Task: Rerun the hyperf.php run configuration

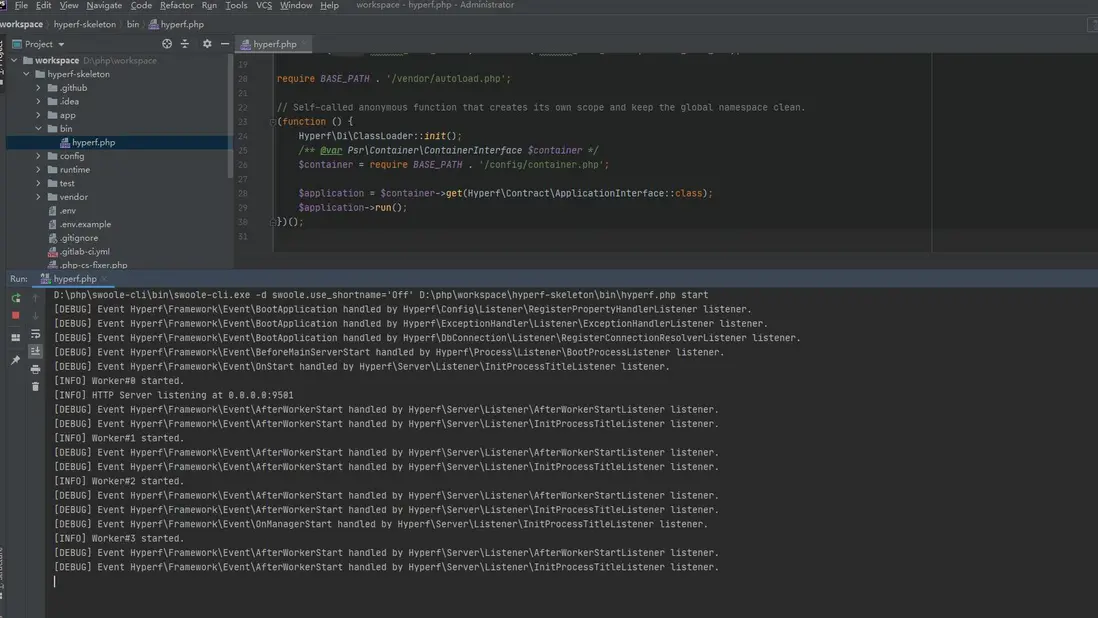Action: pos(15,298)
